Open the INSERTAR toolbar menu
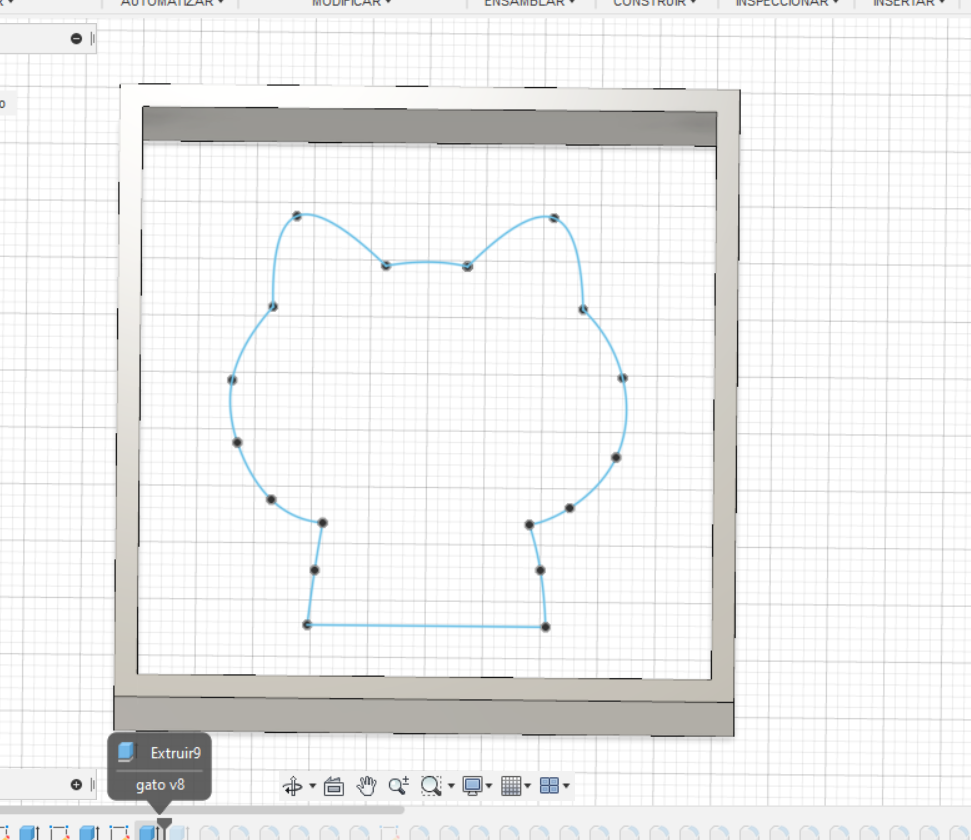971x840 pixels. click(908, 3)
